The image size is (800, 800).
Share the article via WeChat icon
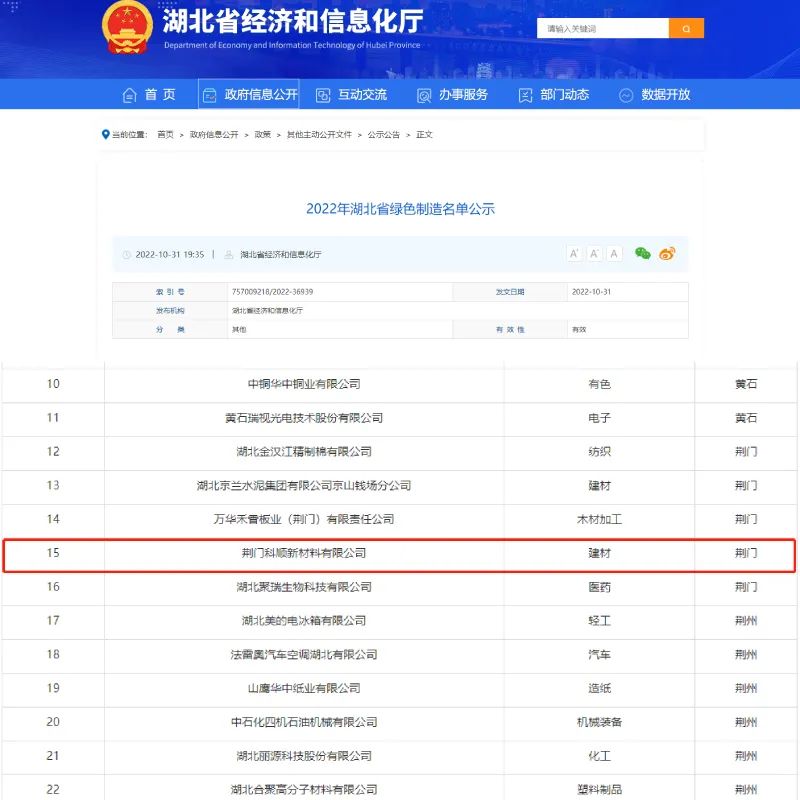pyautogui.click(x=642, y=253)
